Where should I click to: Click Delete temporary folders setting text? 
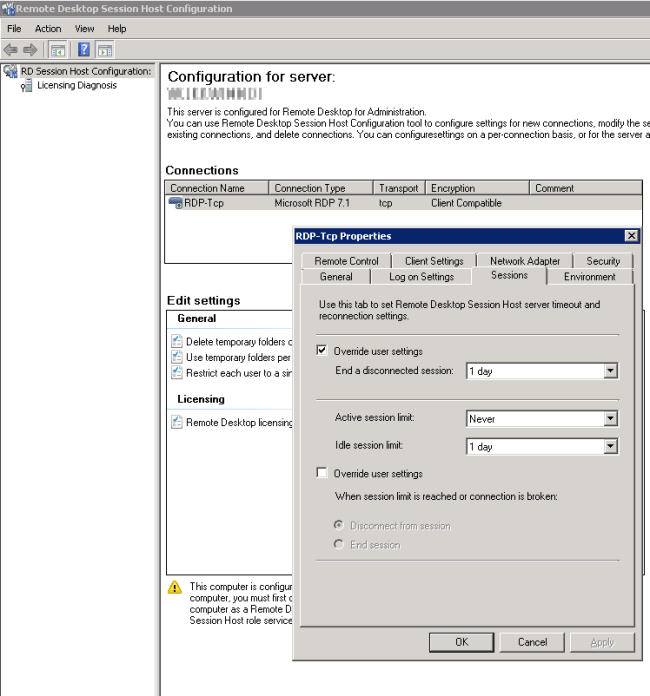(239, 341)
